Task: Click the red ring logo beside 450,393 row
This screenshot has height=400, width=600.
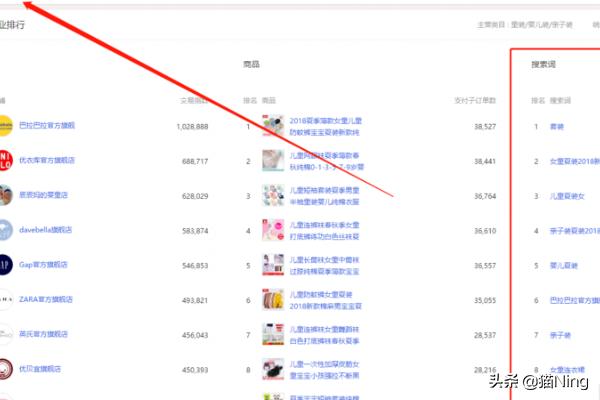Action: coord(6,369)
